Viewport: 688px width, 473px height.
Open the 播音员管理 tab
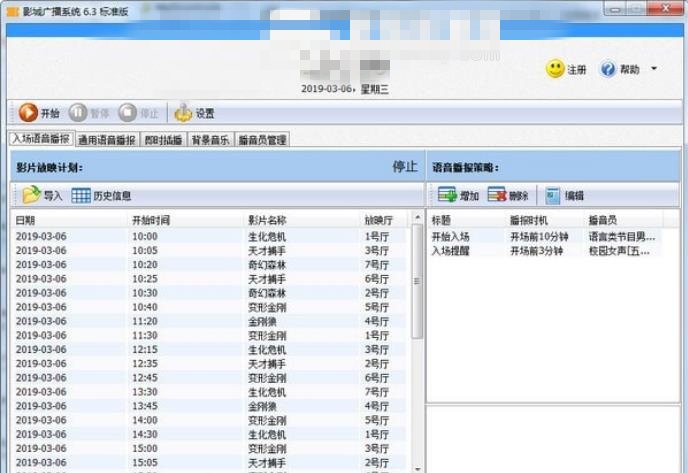click(x=262, y=140)
